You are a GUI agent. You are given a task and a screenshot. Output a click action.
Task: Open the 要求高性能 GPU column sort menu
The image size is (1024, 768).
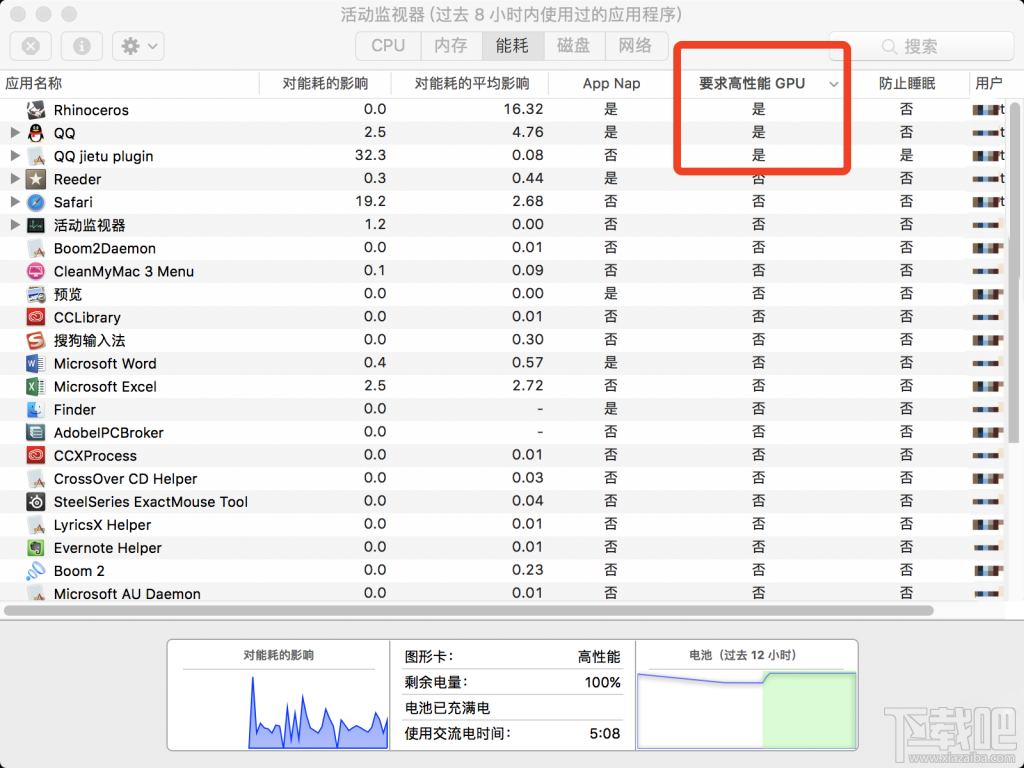(834, 84)
